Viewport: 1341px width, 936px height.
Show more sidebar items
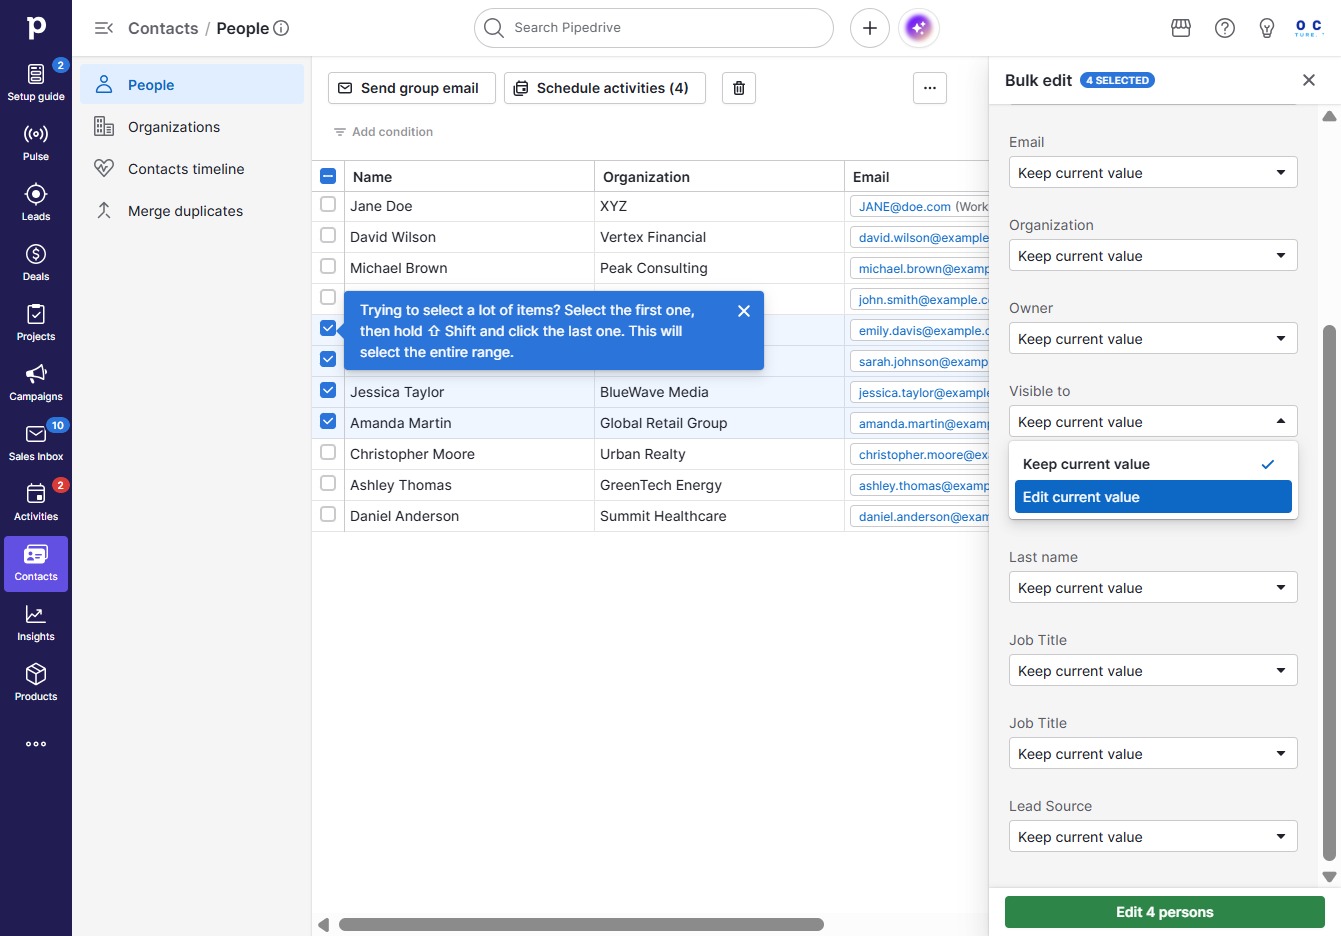point(36,744)
